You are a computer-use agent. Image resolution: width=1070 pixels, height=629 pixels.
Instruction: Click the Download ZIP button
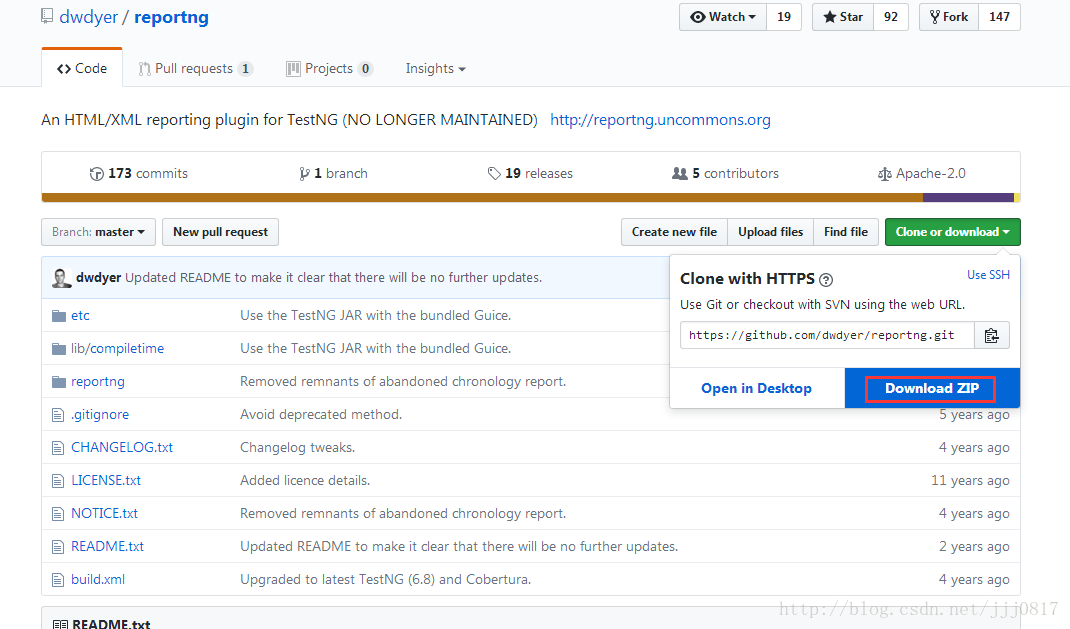tap(931, 388)
